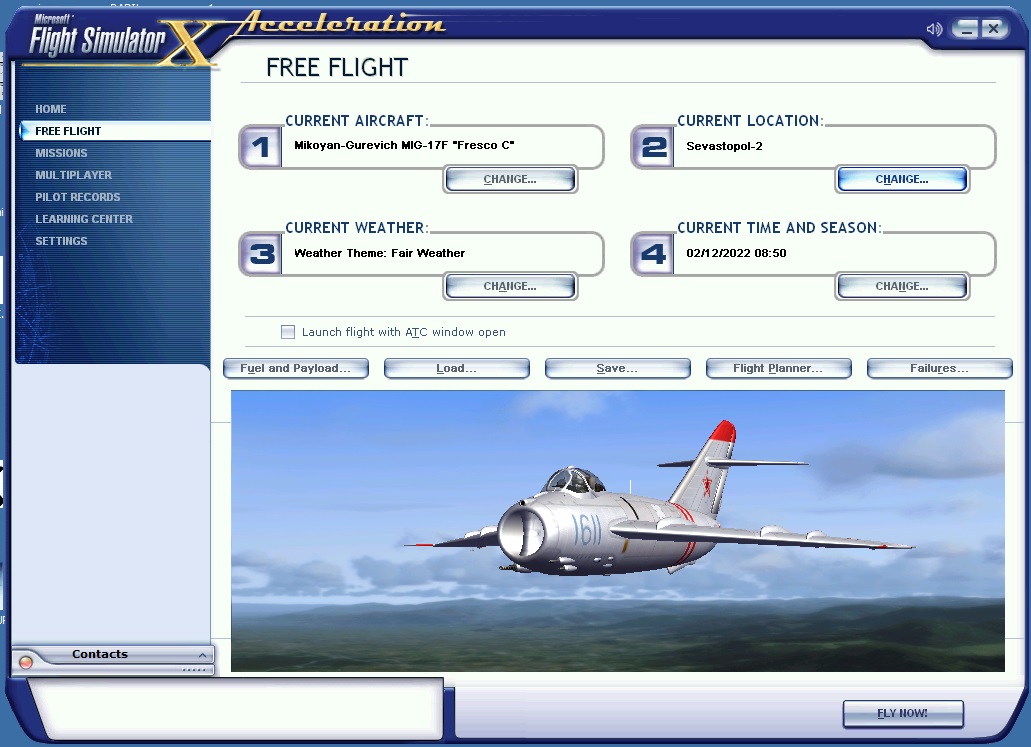Click the MiG-17 aircraft preview image
The image size is (1031, 747).
pos(617,531)
